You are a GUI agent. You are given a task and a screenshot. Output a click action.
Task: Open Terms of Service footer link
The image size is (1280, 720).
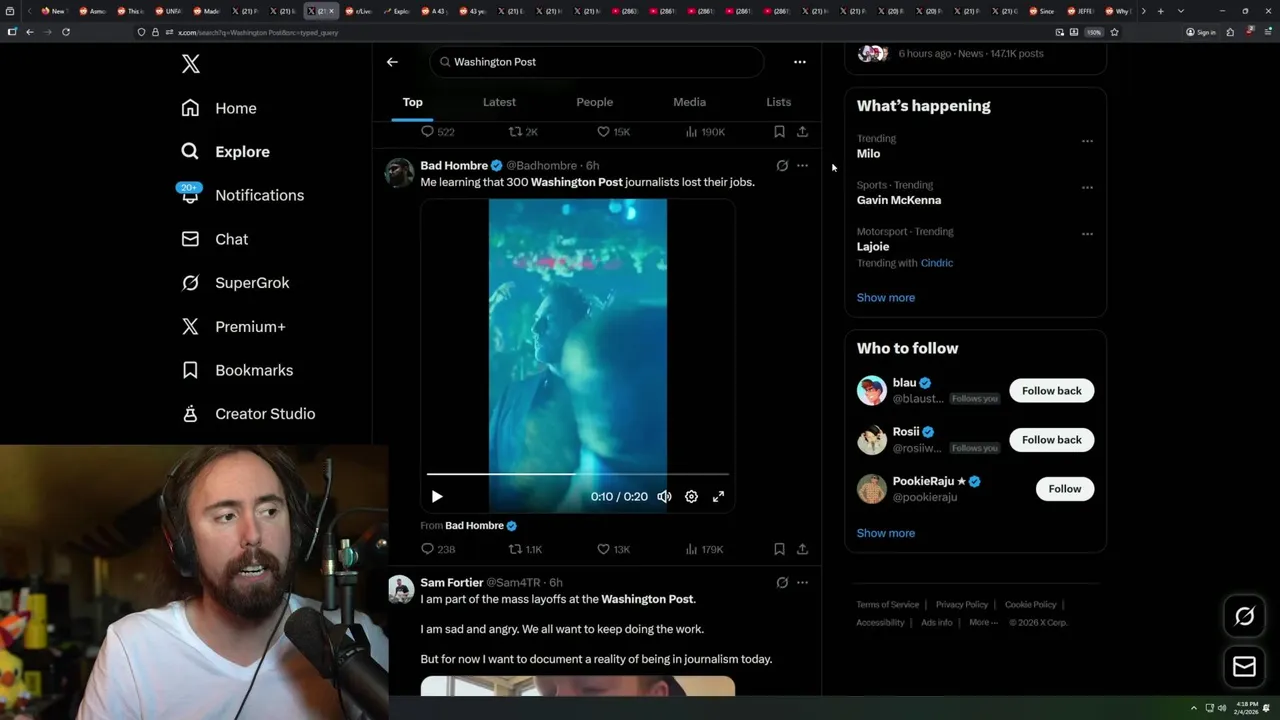pos(888,605)
